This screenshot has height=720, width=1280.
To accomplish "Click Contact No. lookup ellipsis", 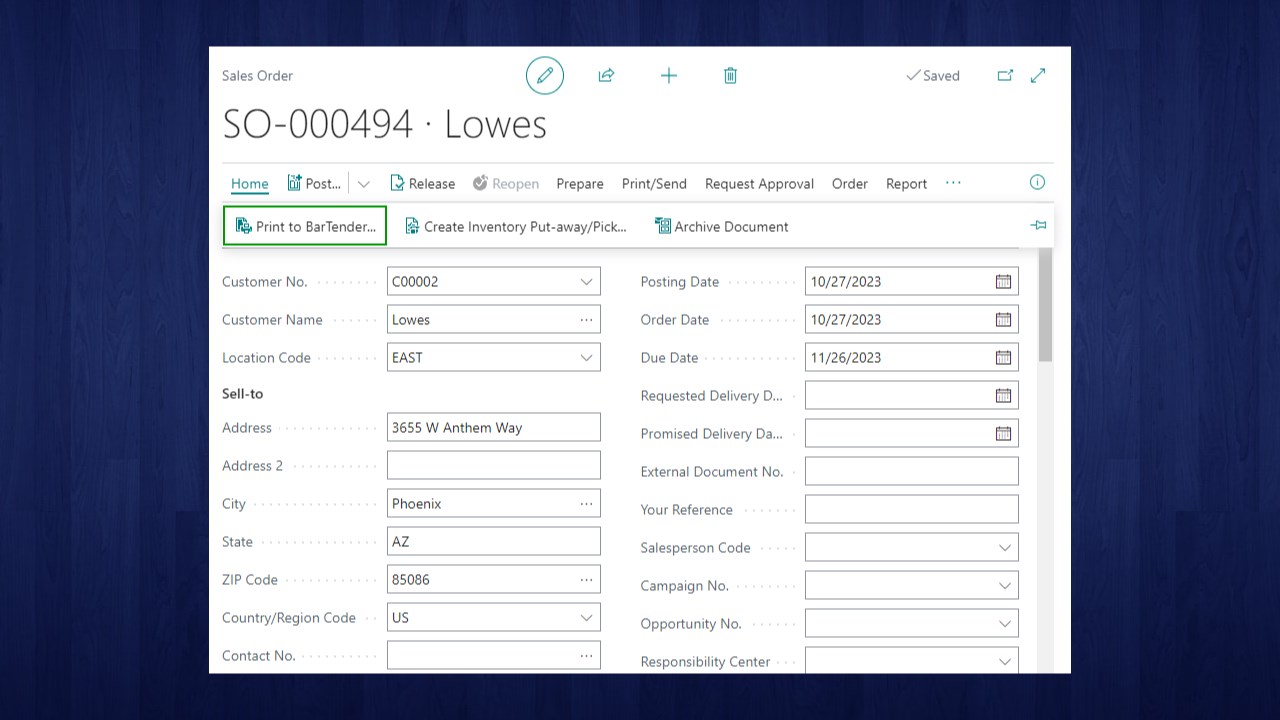I will point(586,656).
